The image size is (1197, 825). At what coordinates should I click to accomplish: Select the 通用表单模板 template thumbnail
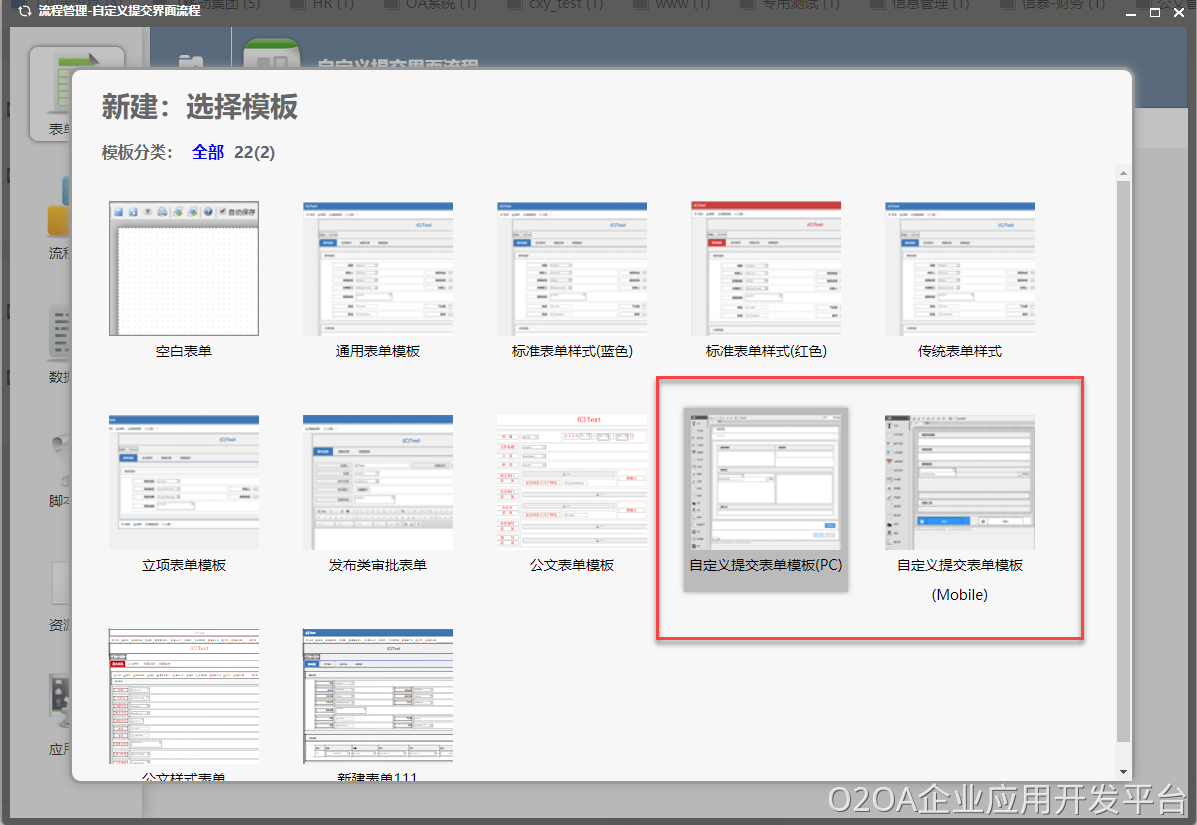[378, 269]
